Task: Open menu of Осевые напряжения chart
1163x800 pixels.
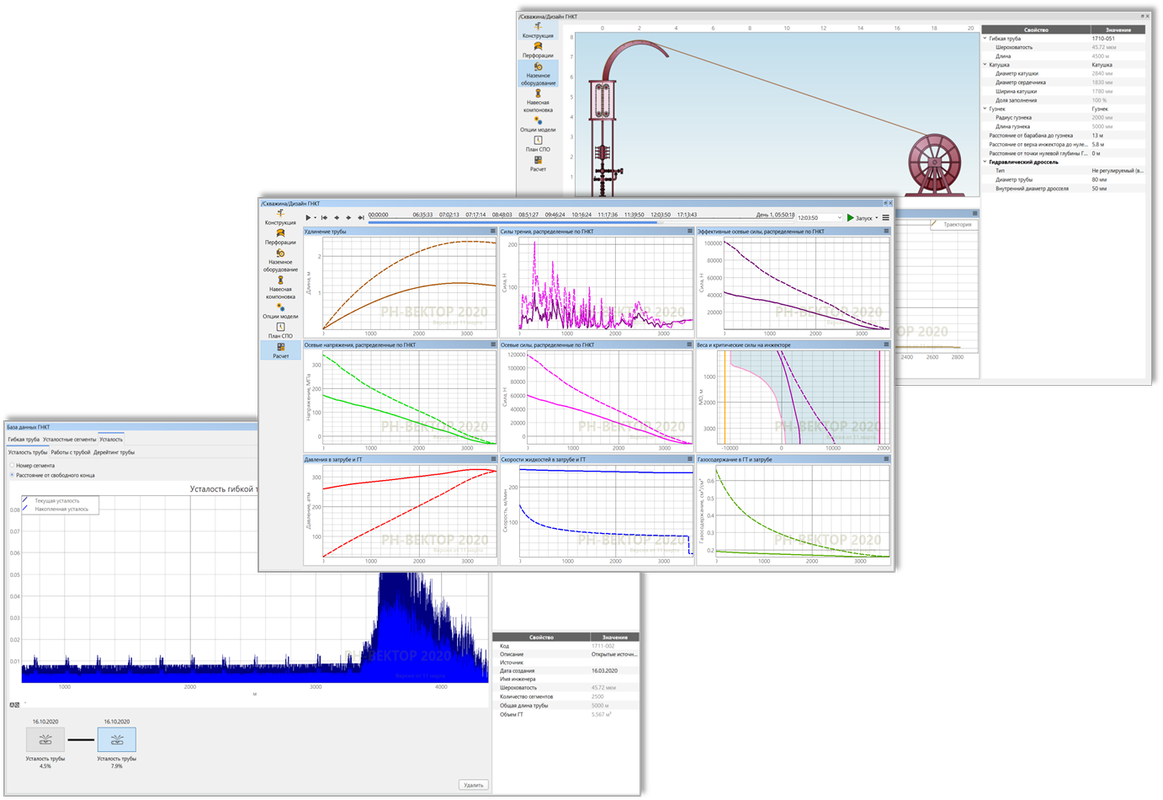Action: pos(492,345)
